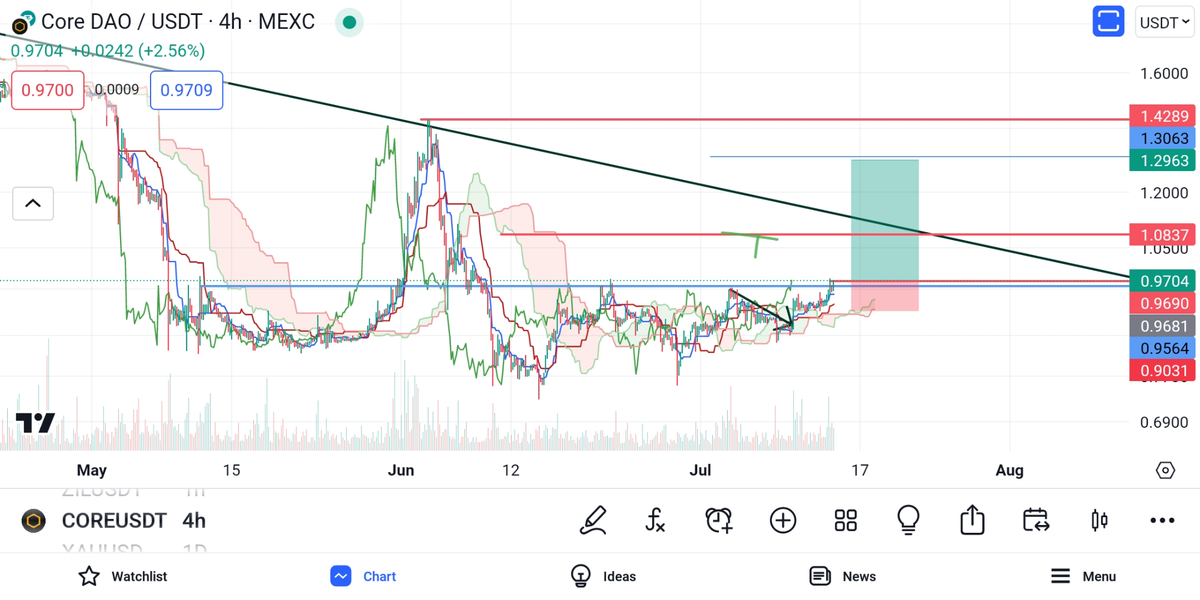The image size is (1200, 600).
Task: Toggle the green market status dot
Action: 349,22
